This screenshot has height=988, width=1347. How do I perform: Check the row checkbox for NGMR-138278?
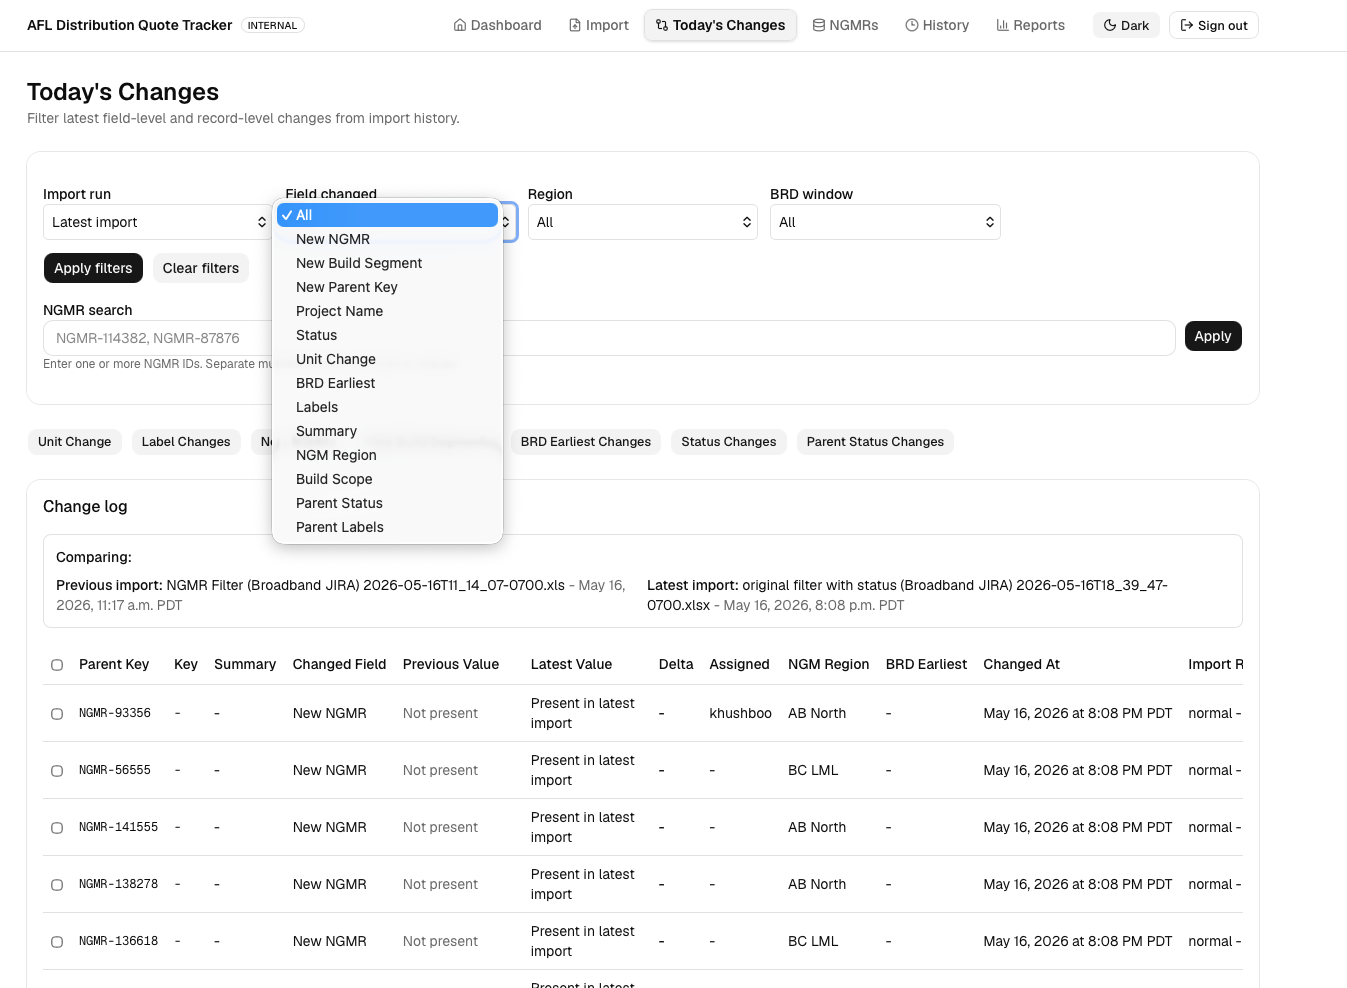(57, 885)
